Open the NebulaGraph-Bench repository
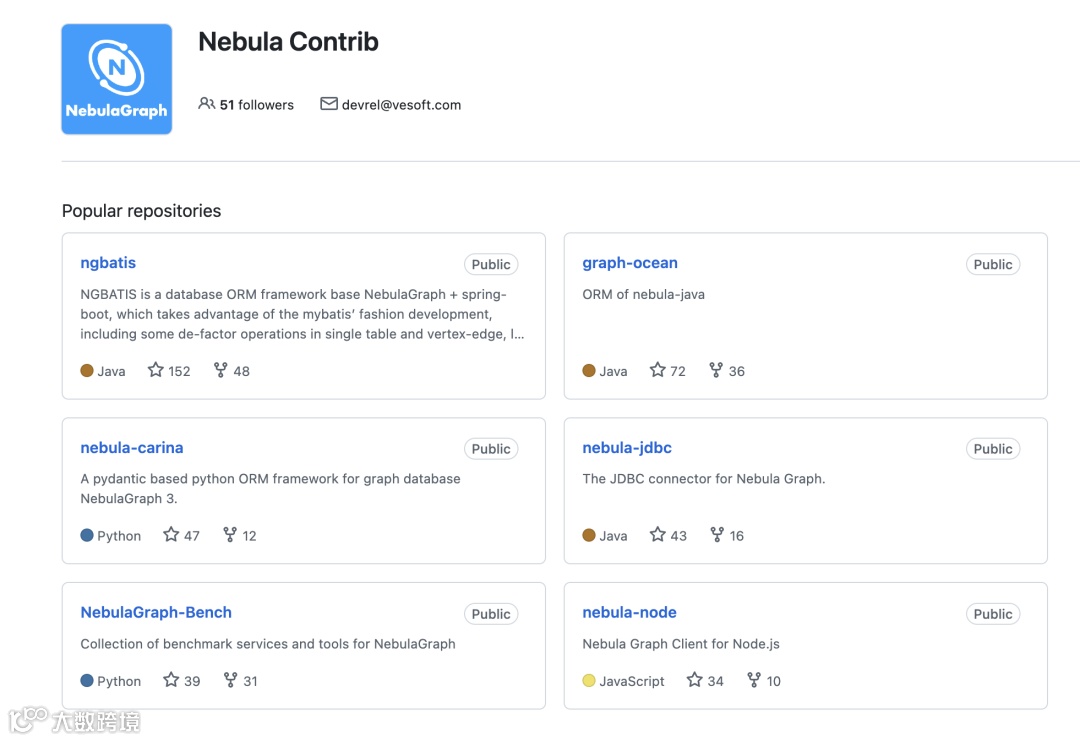Viewport: 1080px width, 741px height. coord(156,612)
